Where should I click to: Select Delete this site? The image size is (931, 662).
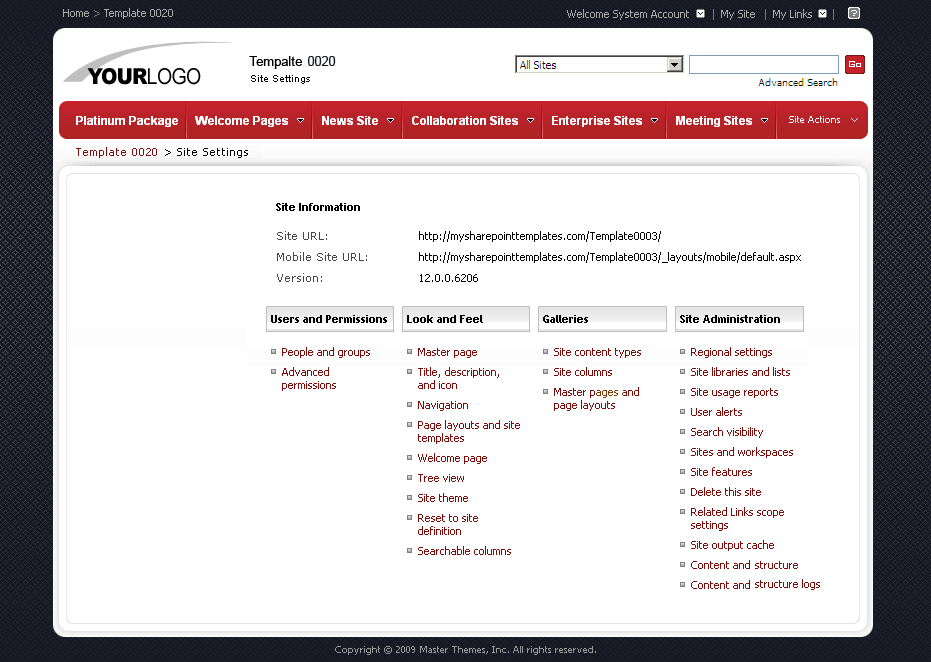[x=725, y=491]
